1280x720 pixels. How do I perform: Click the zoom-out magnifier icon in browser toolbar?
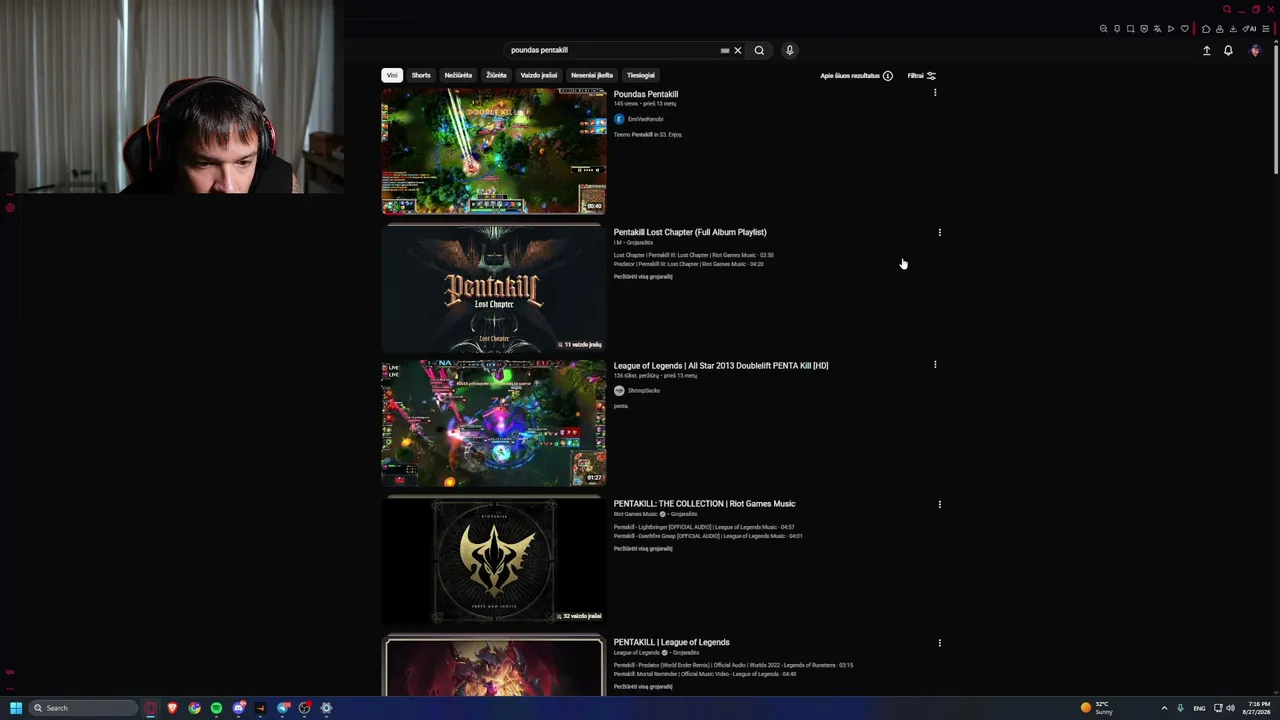[x=1104, y=29]
